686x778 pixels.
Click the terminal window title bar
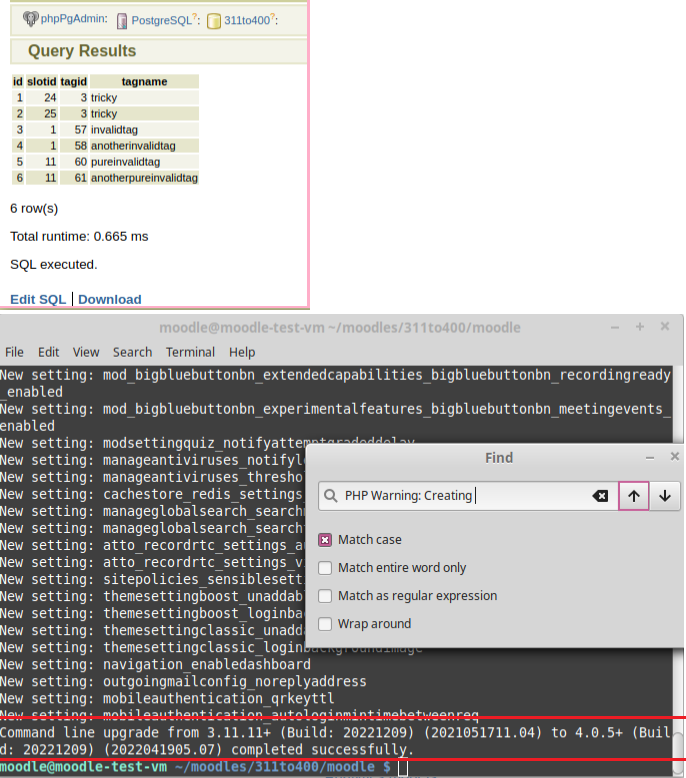tap(340, 327)
